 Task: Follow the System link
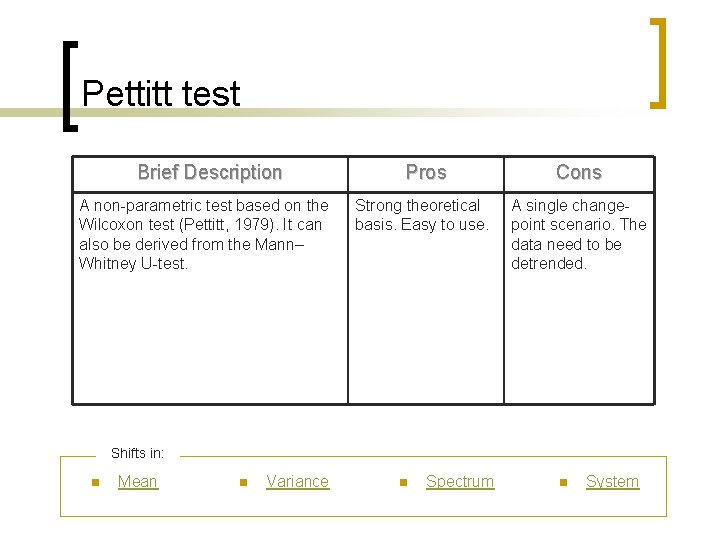(612, 481)
